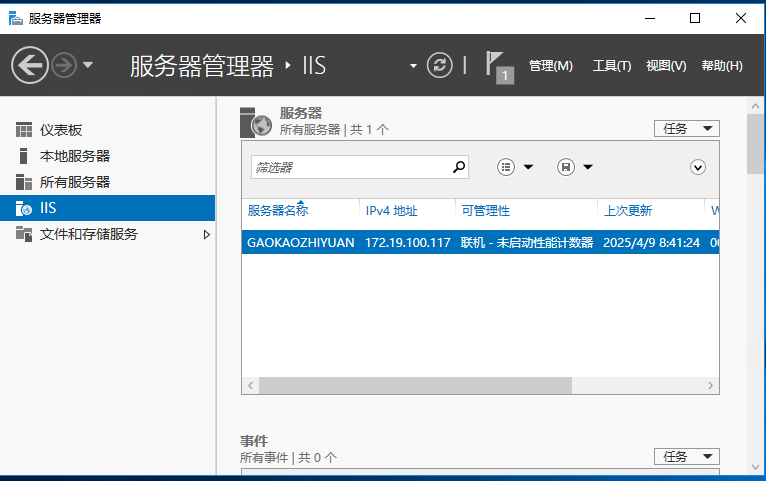Click the 联机 - 未启动性能计数器 cell
The height and width of the screenshot is (481, 766).
pos(527,242)
